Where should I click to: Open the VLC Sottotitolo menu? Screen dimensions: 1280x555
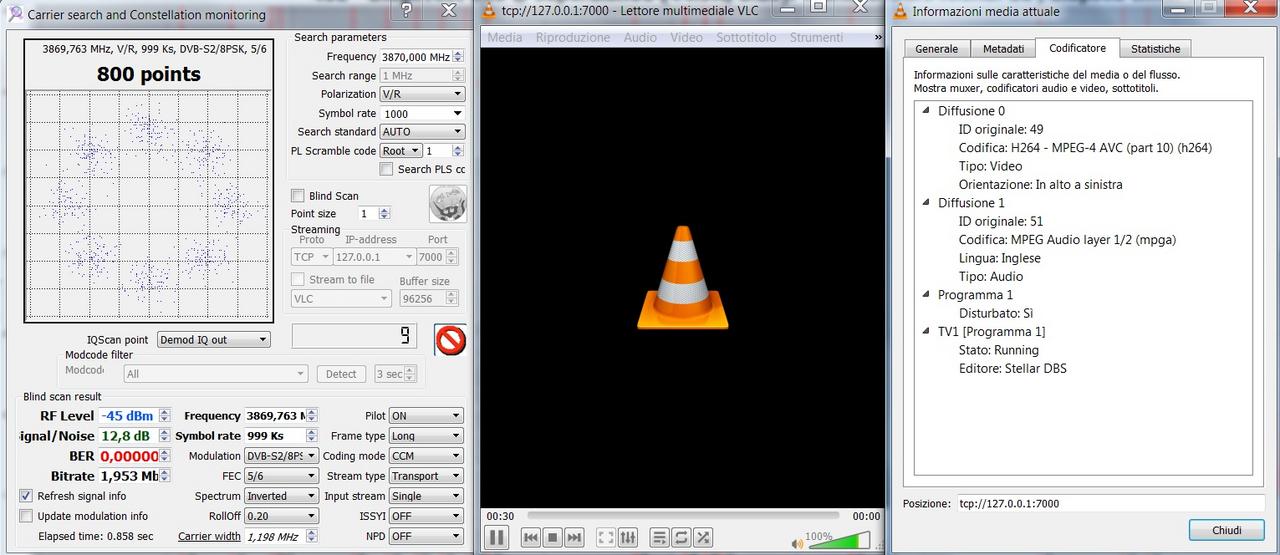746,37
